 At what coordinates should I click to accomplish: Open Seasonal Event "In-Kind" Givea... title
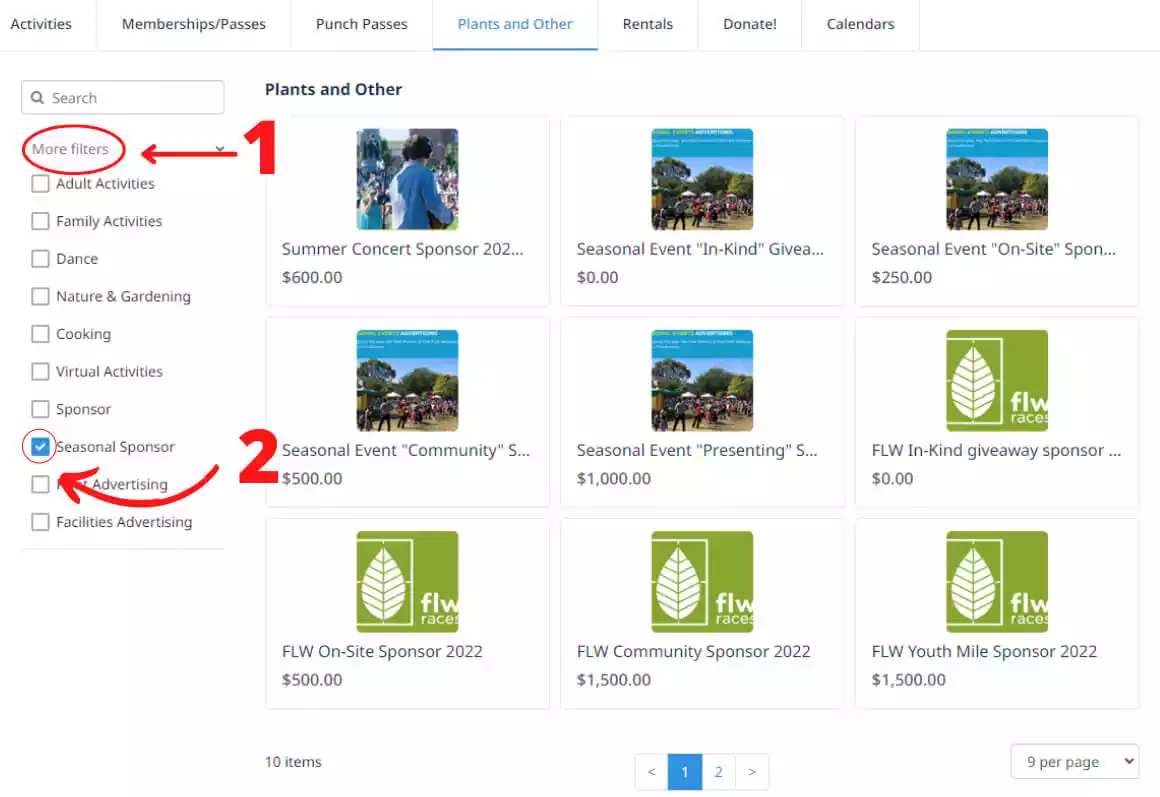(700, 249)
